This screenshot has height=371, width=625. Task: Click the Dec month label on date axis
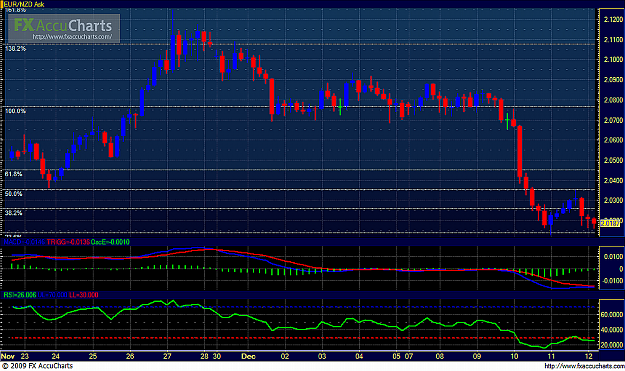(x=248, y=356)
